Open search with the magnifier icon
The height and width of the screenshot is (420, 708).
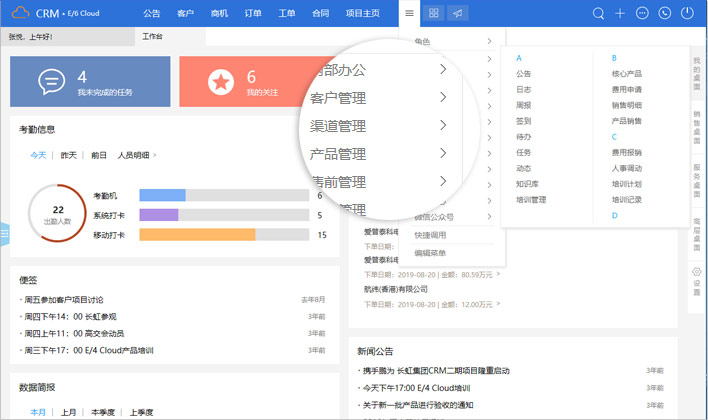click(x=598, y=13)
